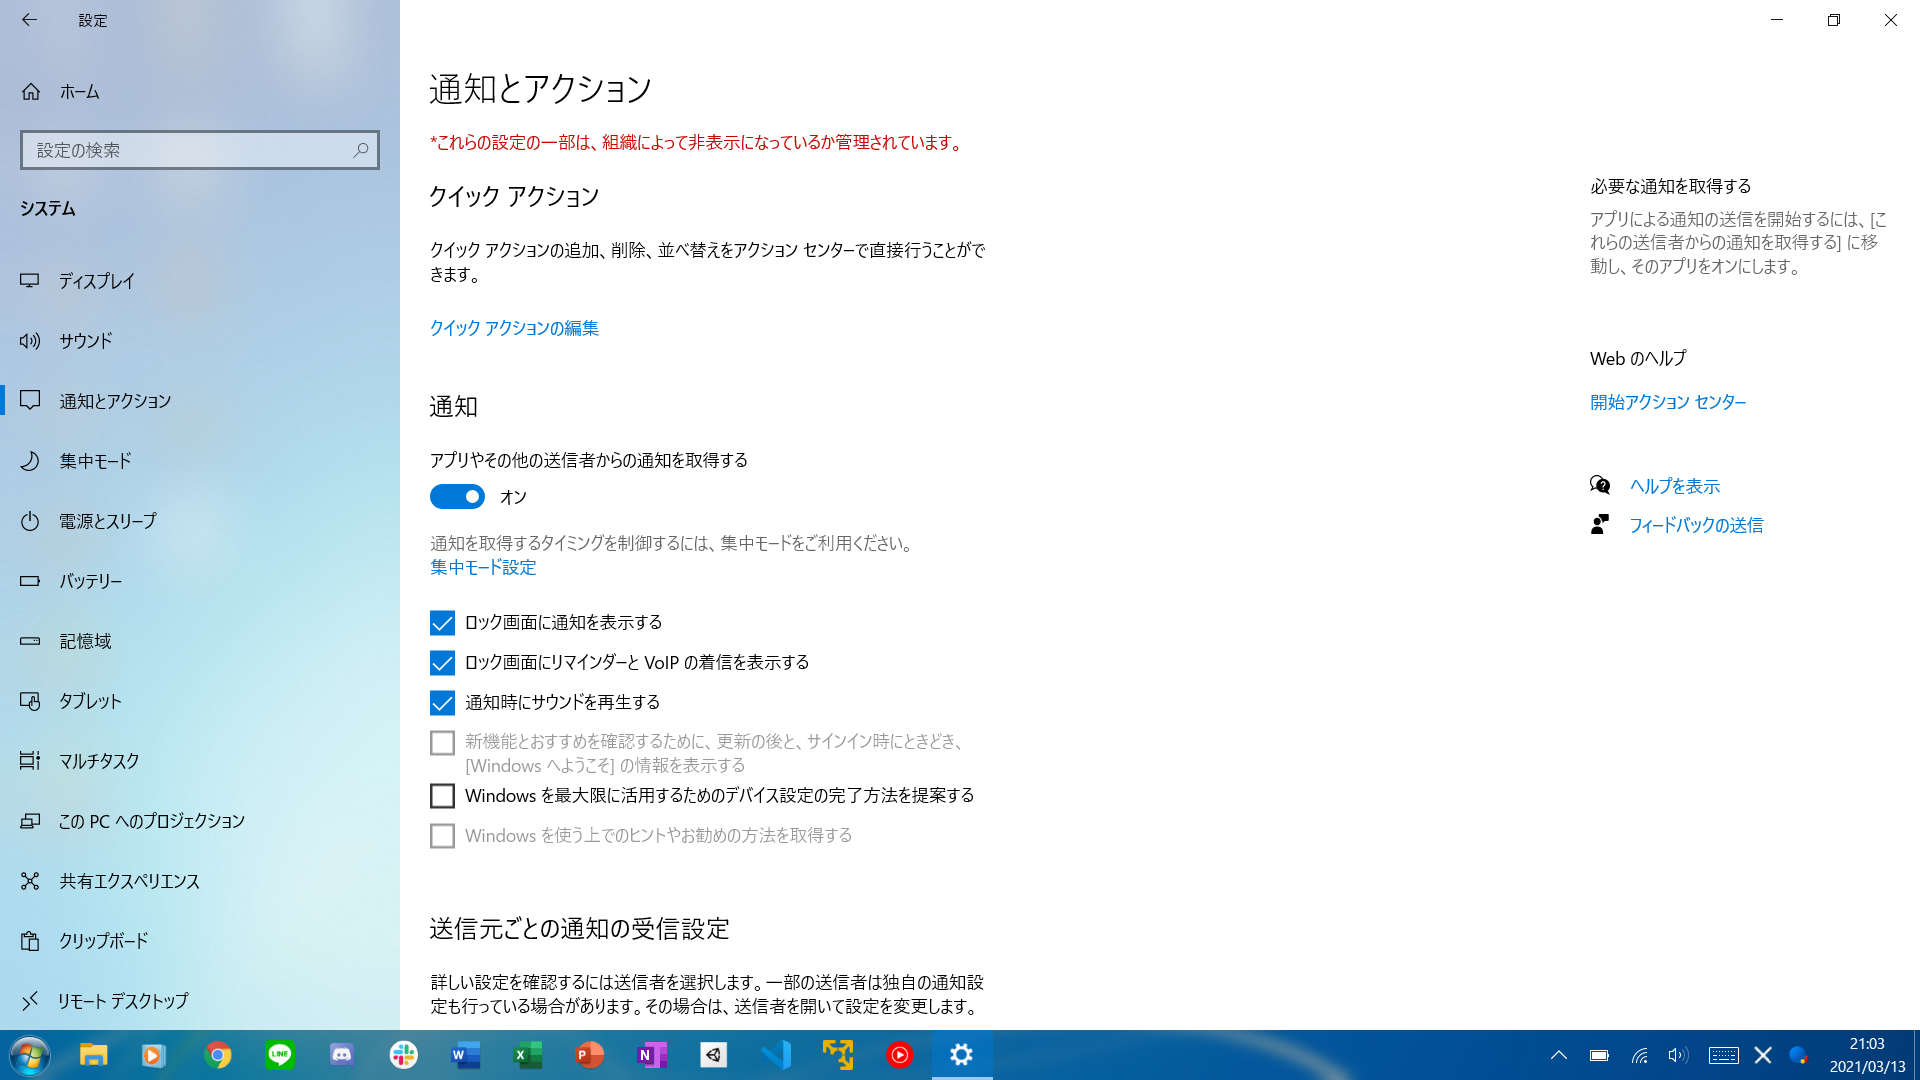
Task: Open File Explorer from taskbar
Action: point(94,1055)
